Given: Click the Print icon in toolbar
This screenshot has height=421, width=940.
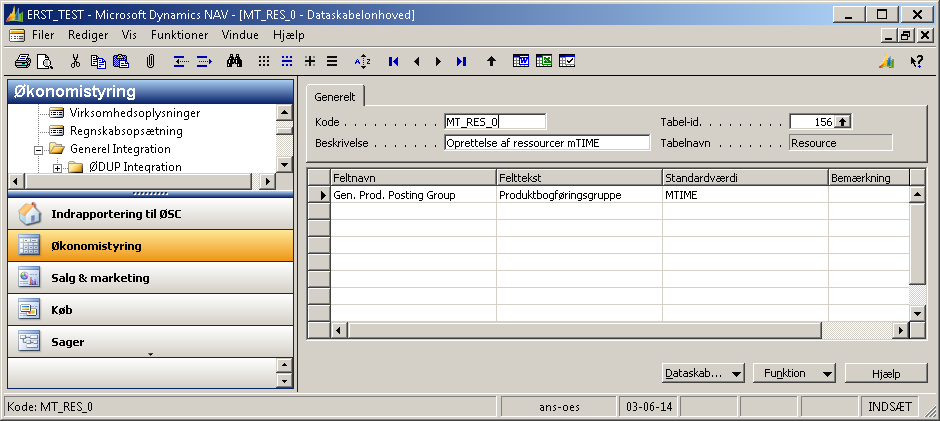Looking at the screenshot, I should (x=24, y=61).
